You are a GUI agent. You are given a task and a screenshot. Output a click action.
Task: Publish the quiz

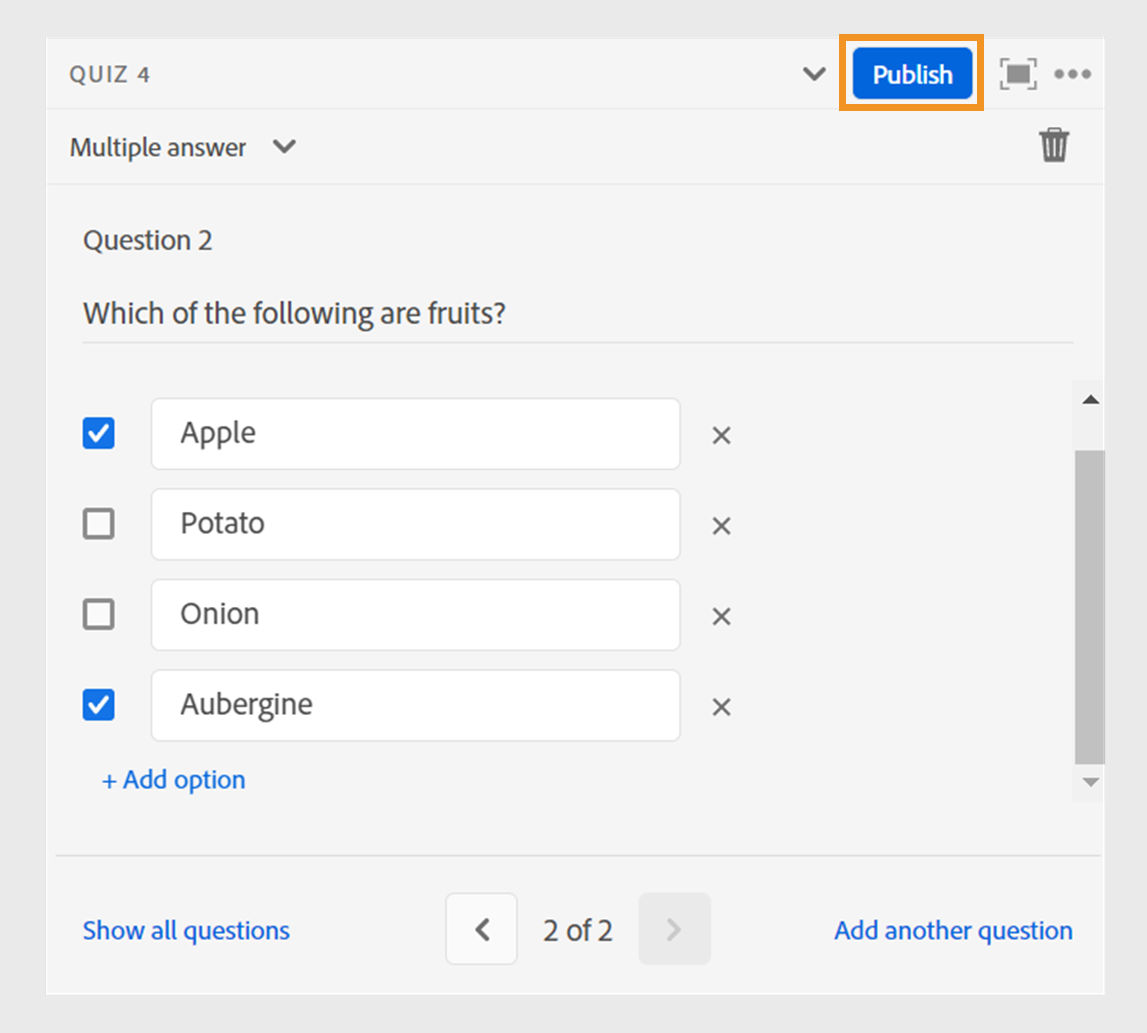click(912, 74)
